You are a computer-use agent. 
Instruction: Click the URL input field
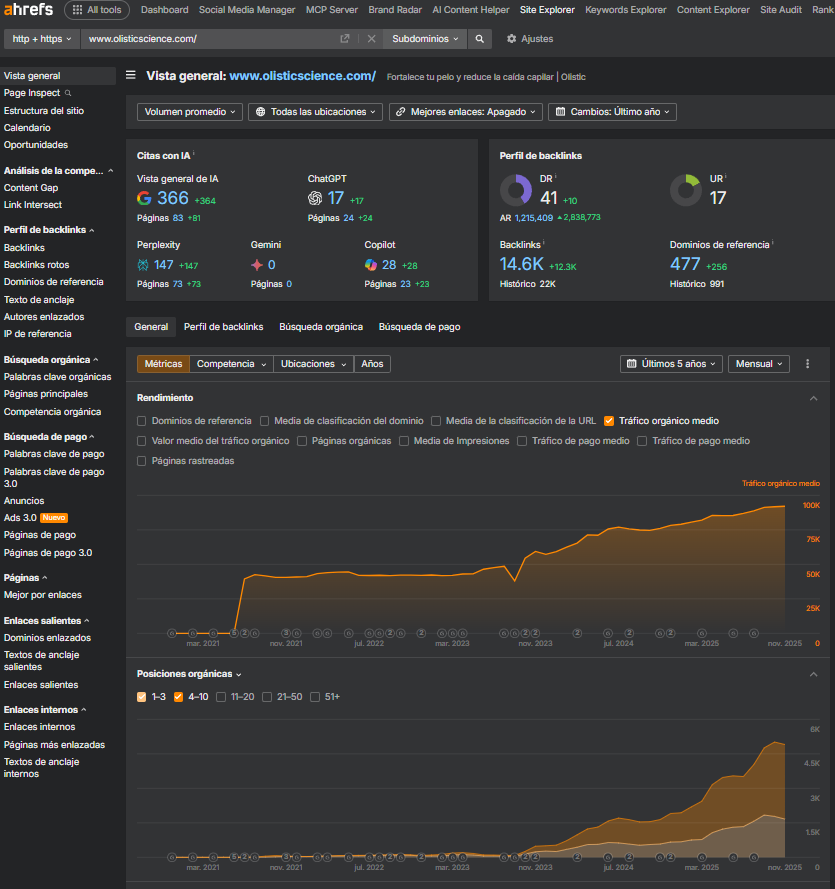coord(210,39)
